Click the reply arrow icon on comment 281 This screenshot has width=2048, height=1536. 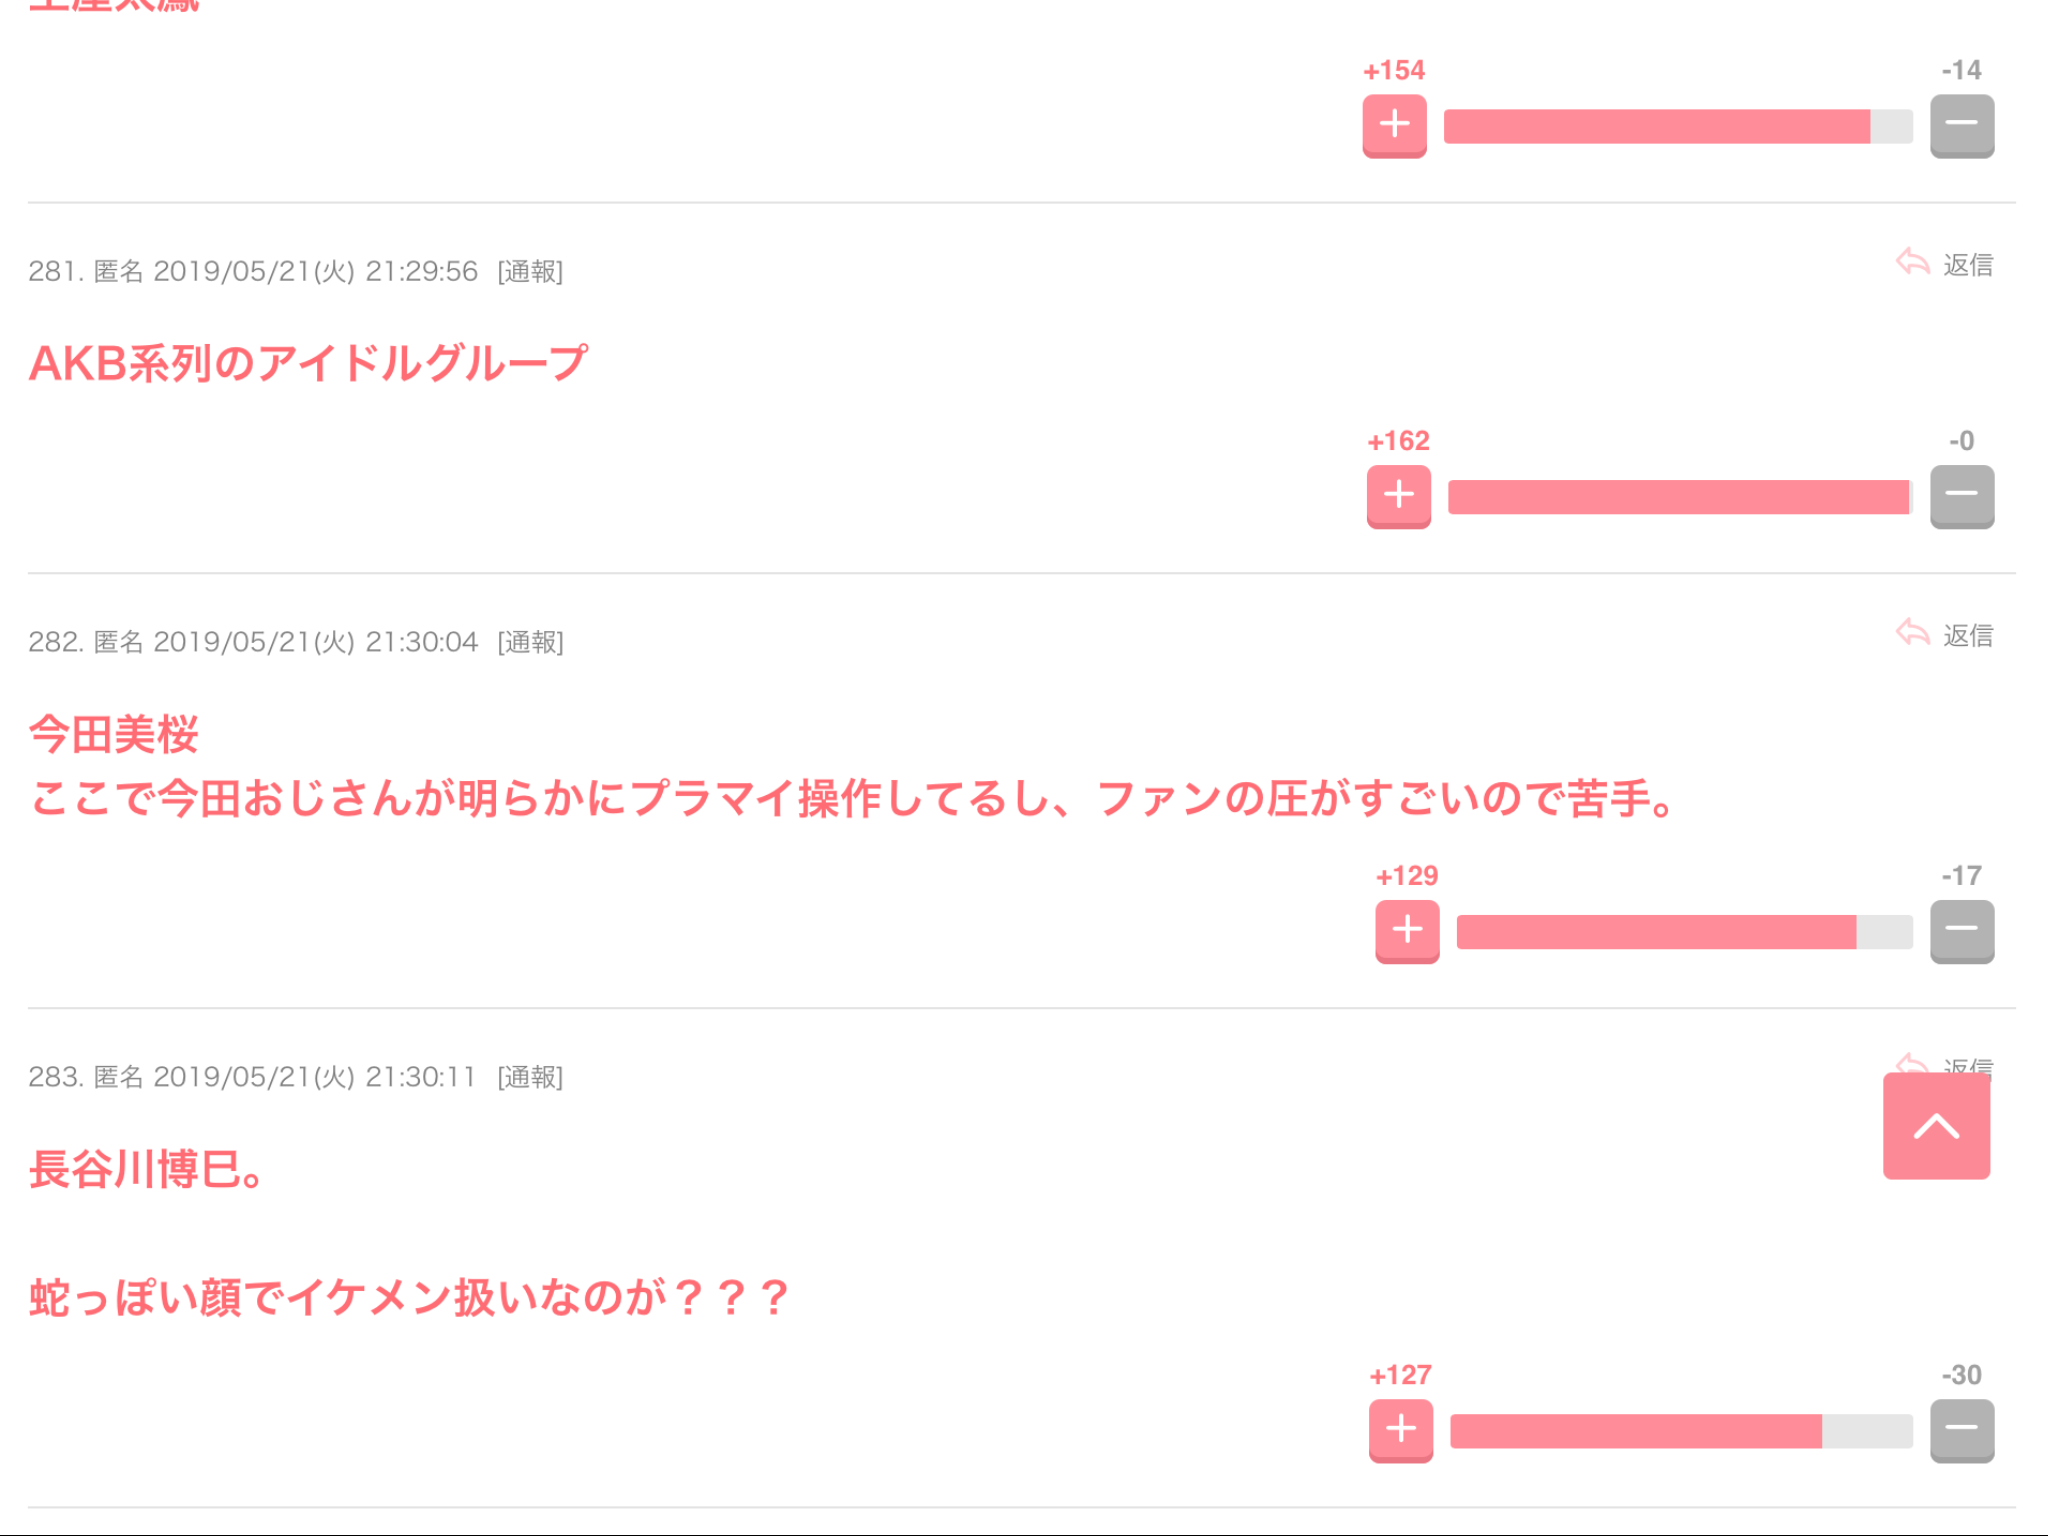pyautogui.click(x=1912, y=263)
